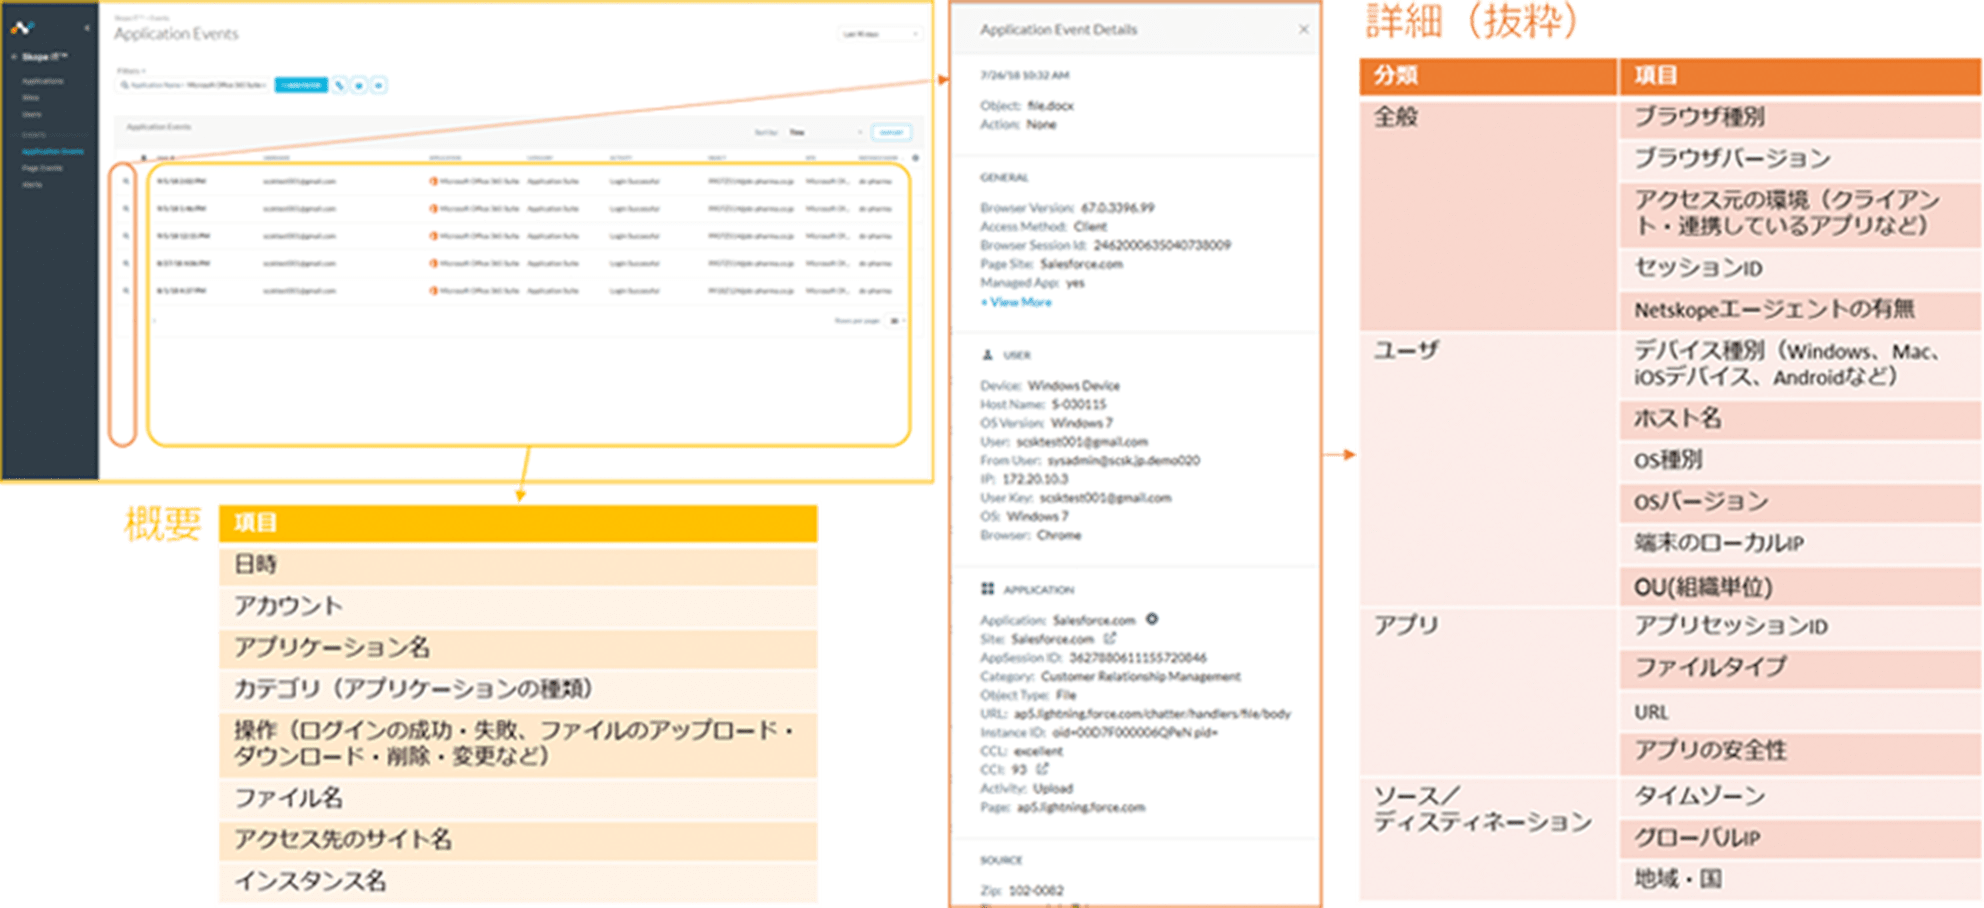The height and width of the screenshot is (908, 1984).
Task: Open Alerts in the sidebar
Action: click(x=32, y=185)
